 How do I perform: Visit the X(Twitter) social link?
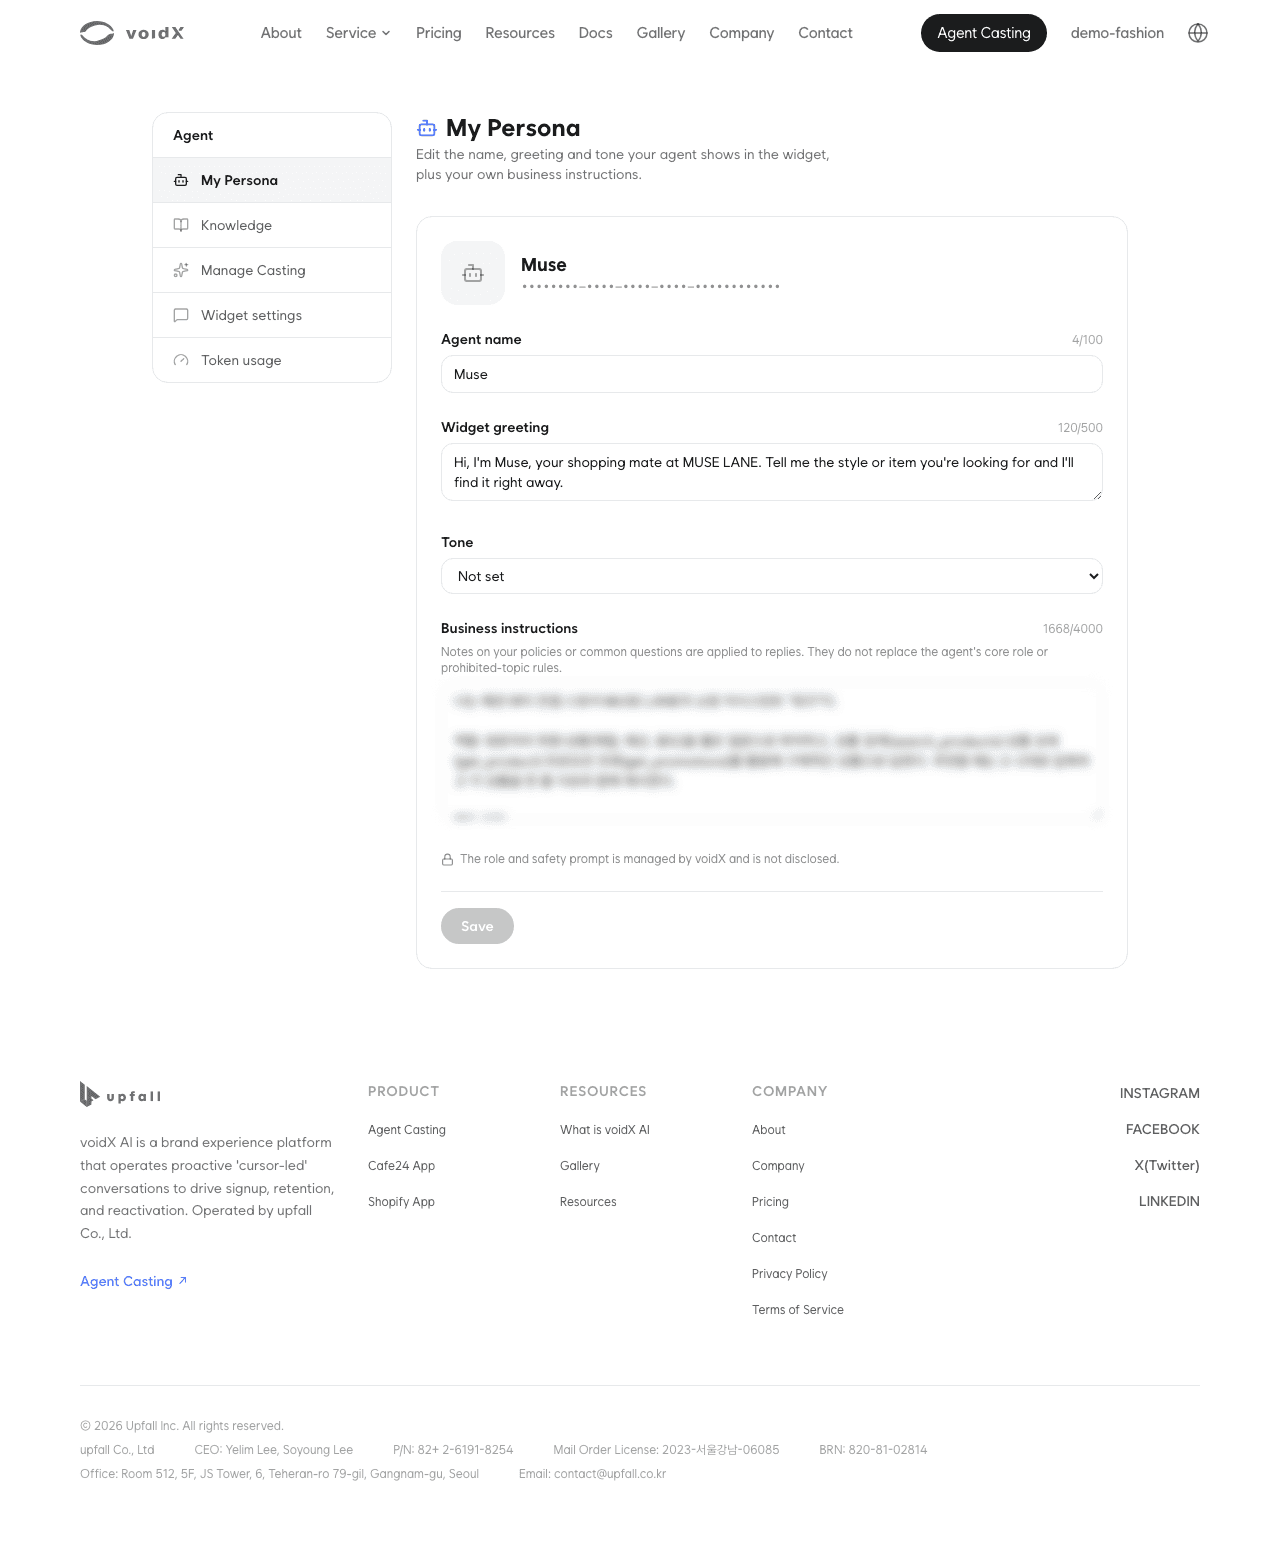point(1167,1165)
